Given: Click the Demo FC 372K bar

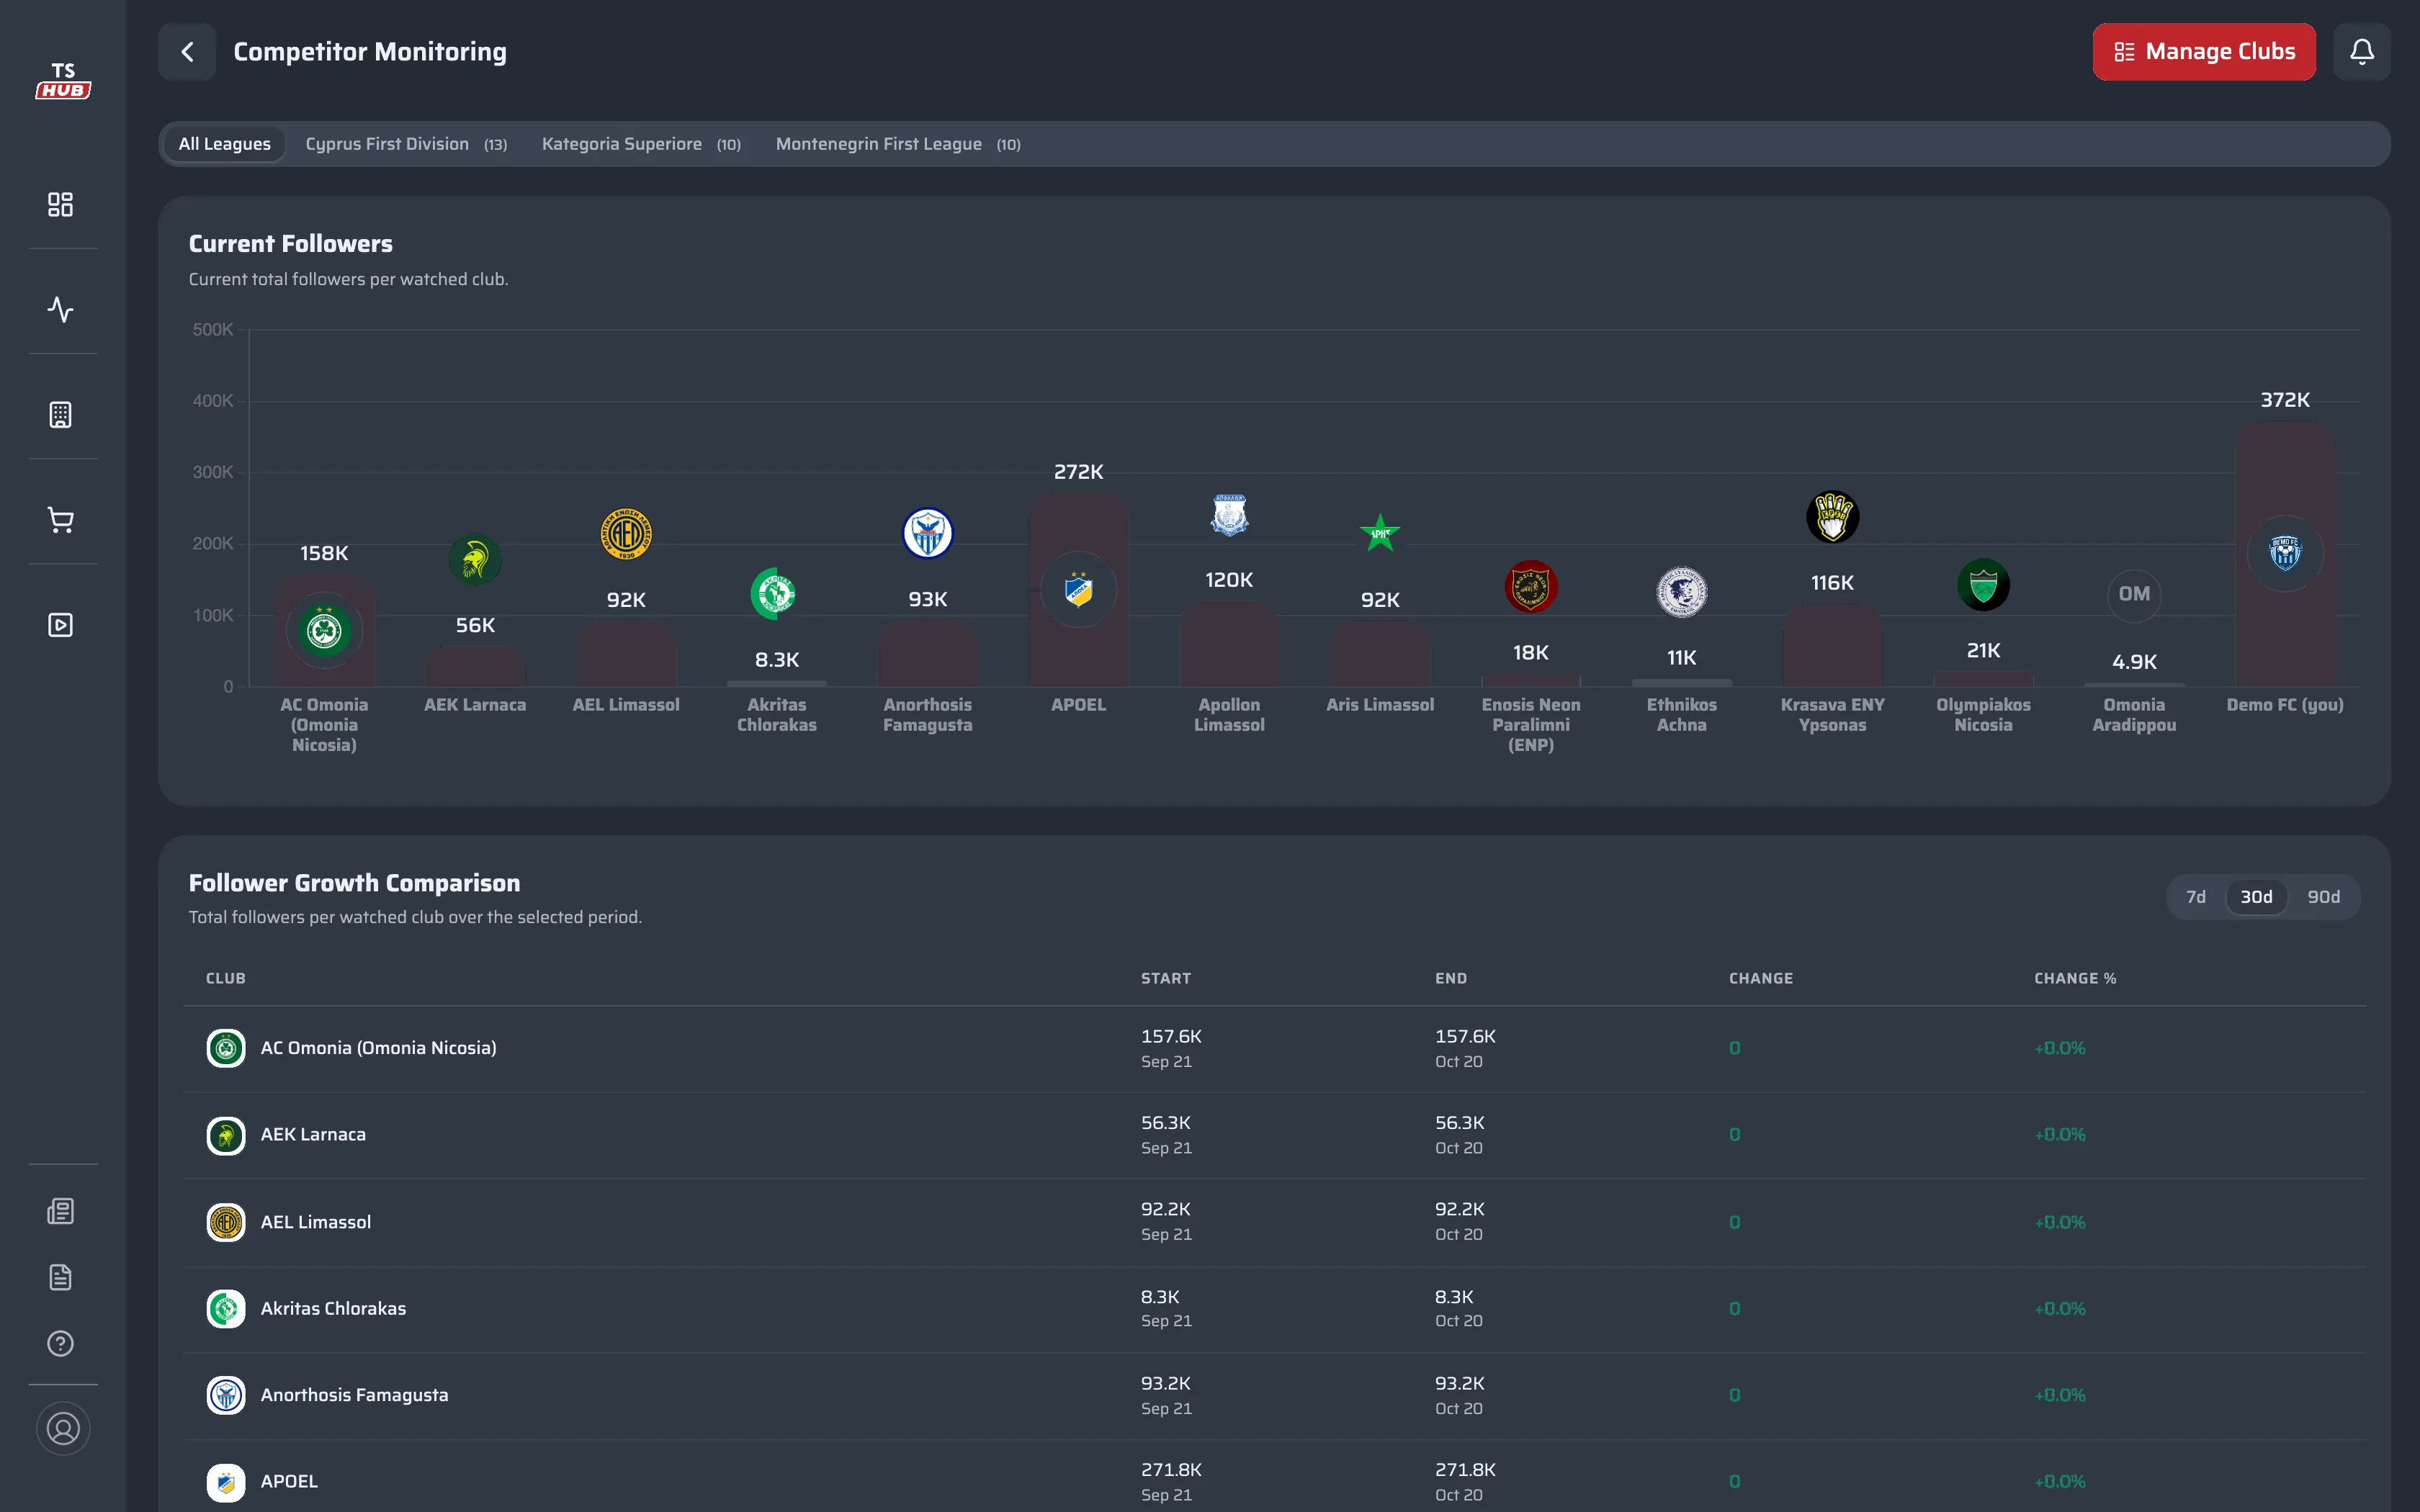Looking at the screenshot, I should pyautogui.click(x=2285, y=553).
